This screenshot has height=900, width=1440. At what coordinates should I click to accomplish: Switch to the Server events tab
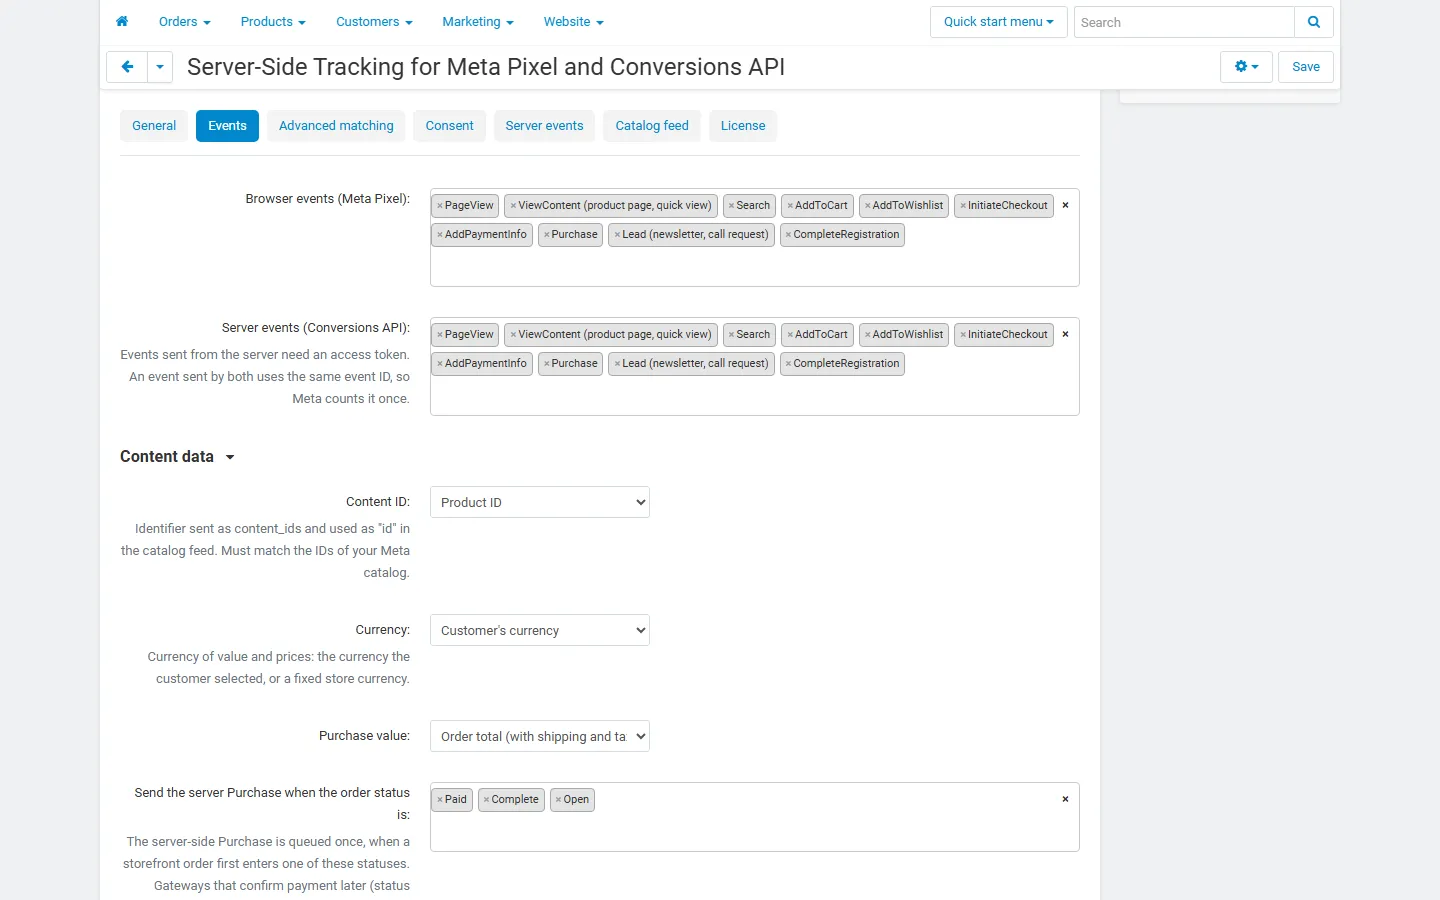(x=545, y=126)
